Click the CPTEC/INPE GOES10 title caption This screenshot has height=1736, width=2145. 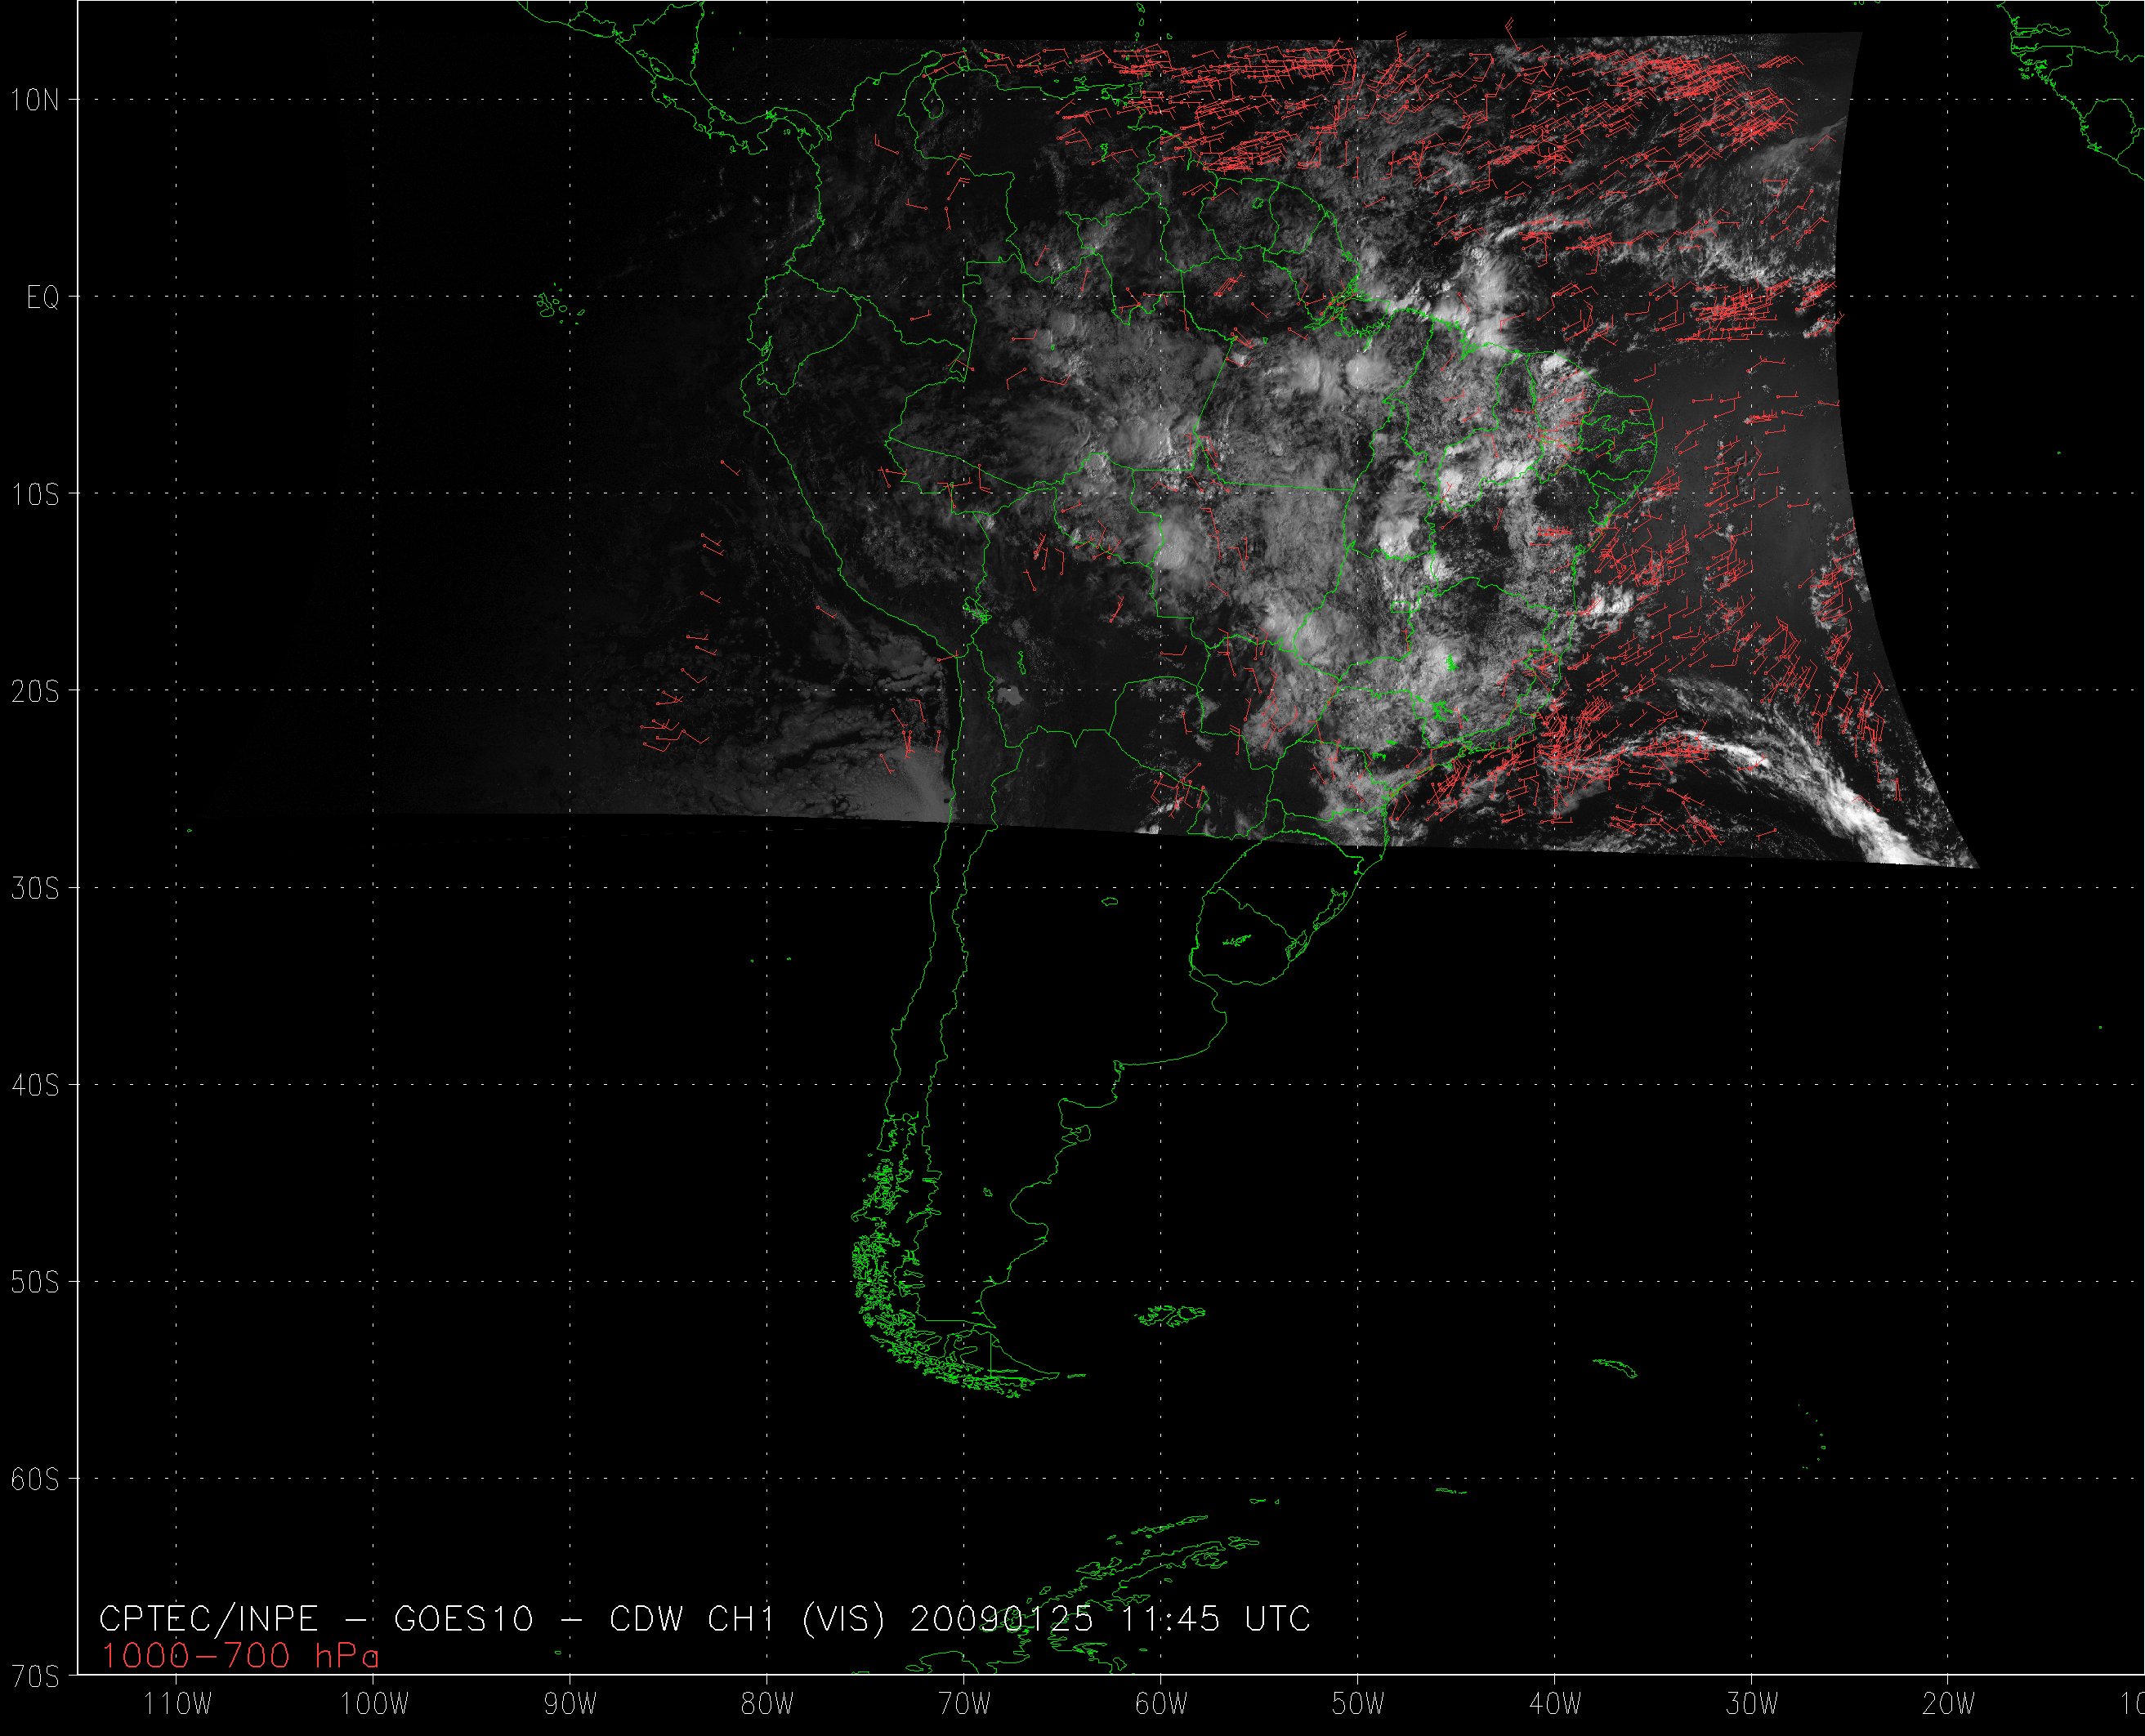point(705,1619)
